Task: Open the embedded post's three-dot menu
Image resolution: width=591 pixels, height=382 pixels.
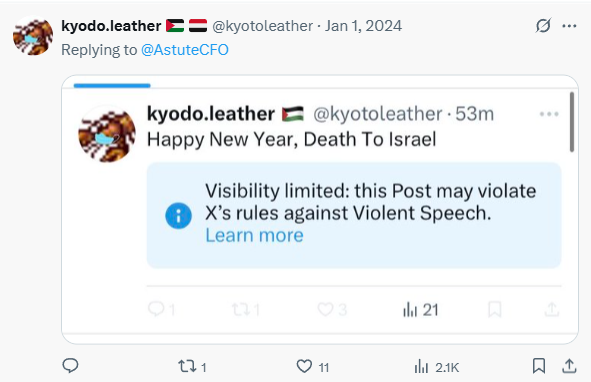Action: tap(549, 114)
